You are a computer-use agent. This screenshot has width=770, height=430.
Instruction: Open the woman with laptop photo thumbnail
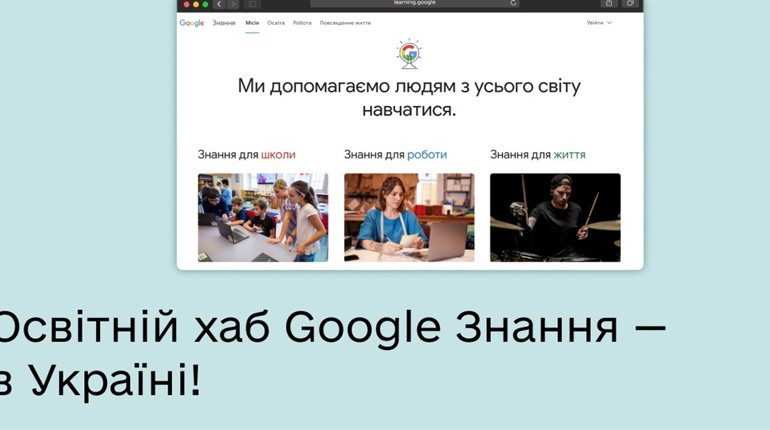point(409,217)
